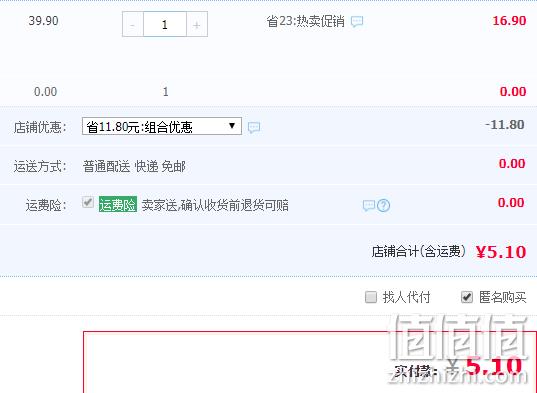
Task: Click the gift item price 0.00 on left
Action: 46,92
